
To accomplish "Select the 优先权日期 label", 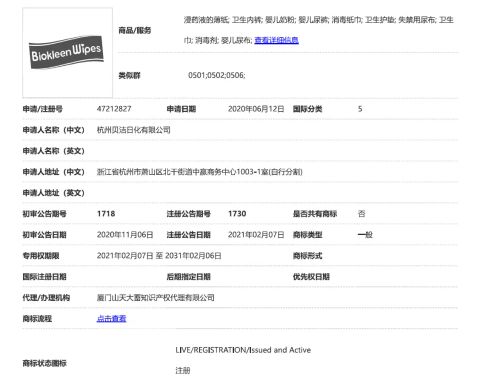I will point(311,277).
